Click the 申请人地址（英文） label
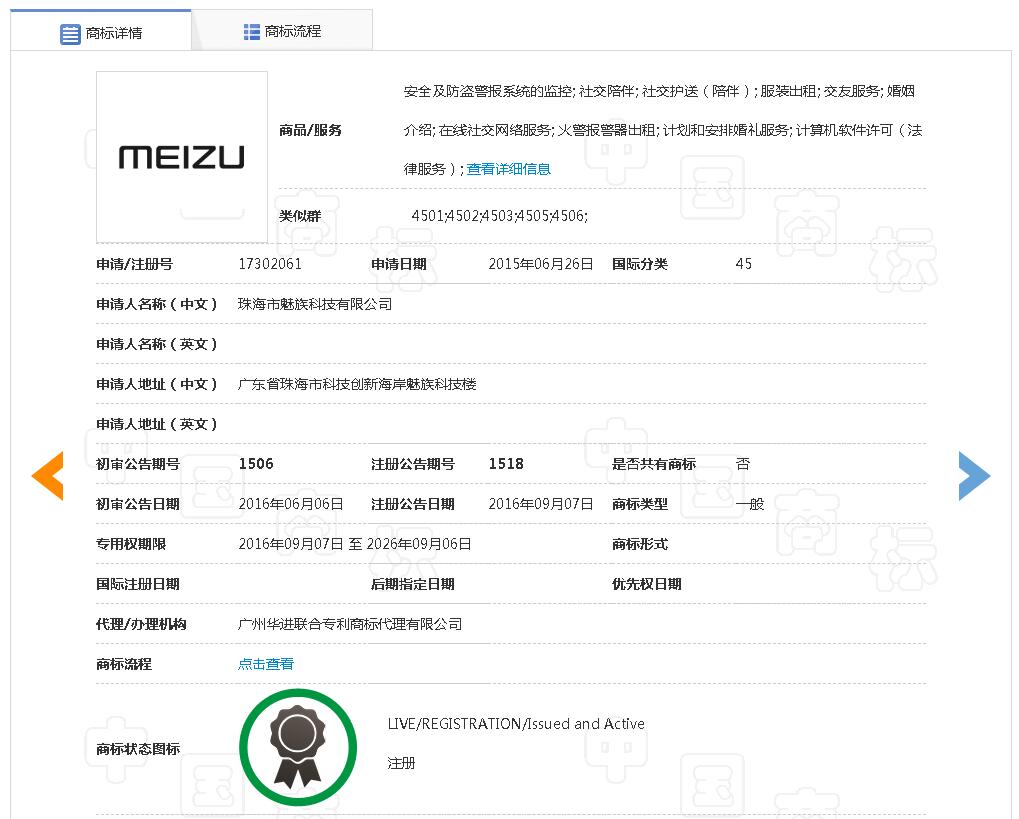 point(157,424)
